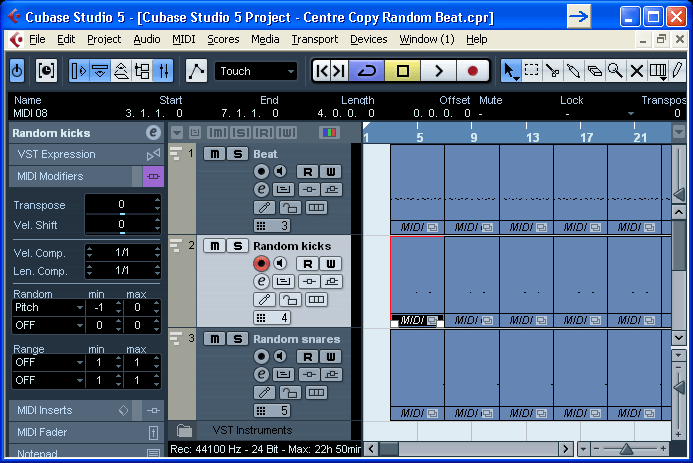
Task: Toggle lock on Random snares track
Action: pyautogui.click(x=289, y=392)
